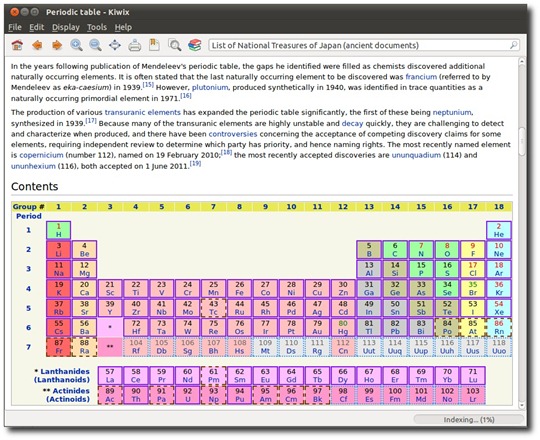Screen dimensions: 540x440
Task: Click the lanthanum (57 La) cell
Action: tap(110, 376)
